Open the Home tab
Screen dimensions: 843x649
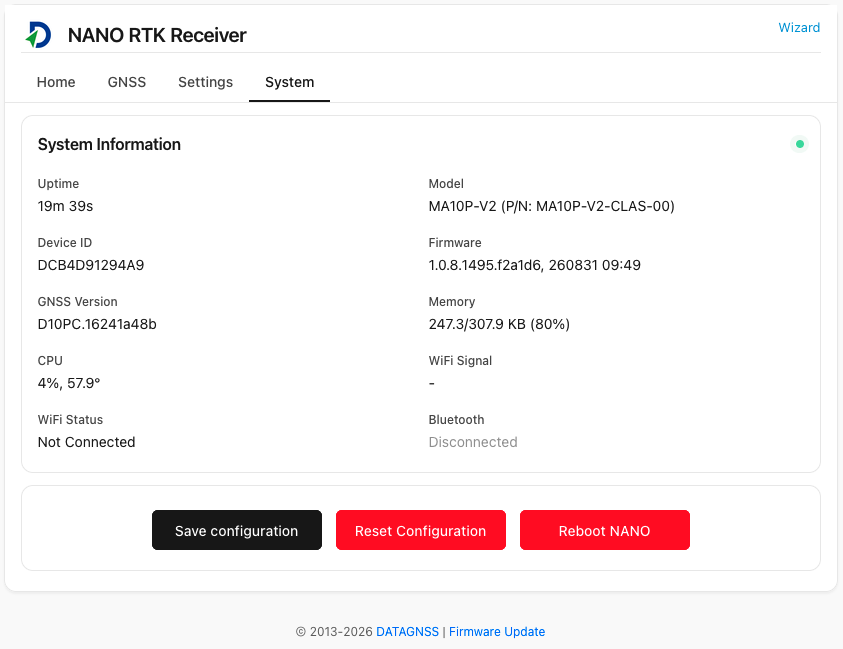[56, 82]
